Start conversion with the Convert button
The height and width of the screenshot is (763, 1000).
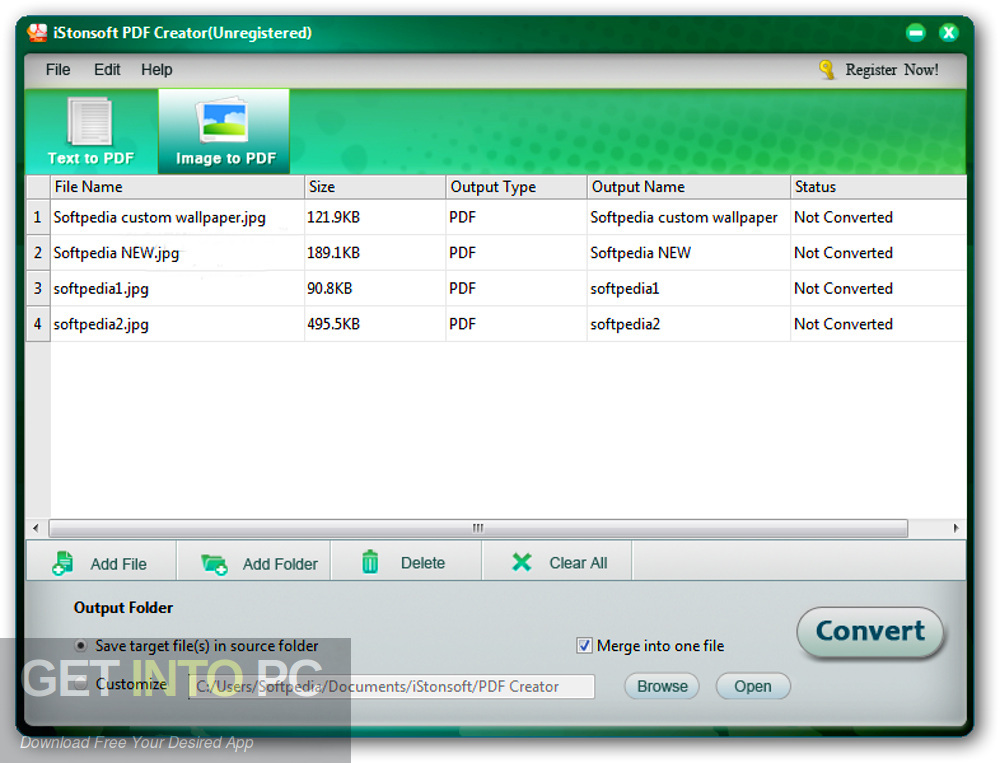coord(871,632)
